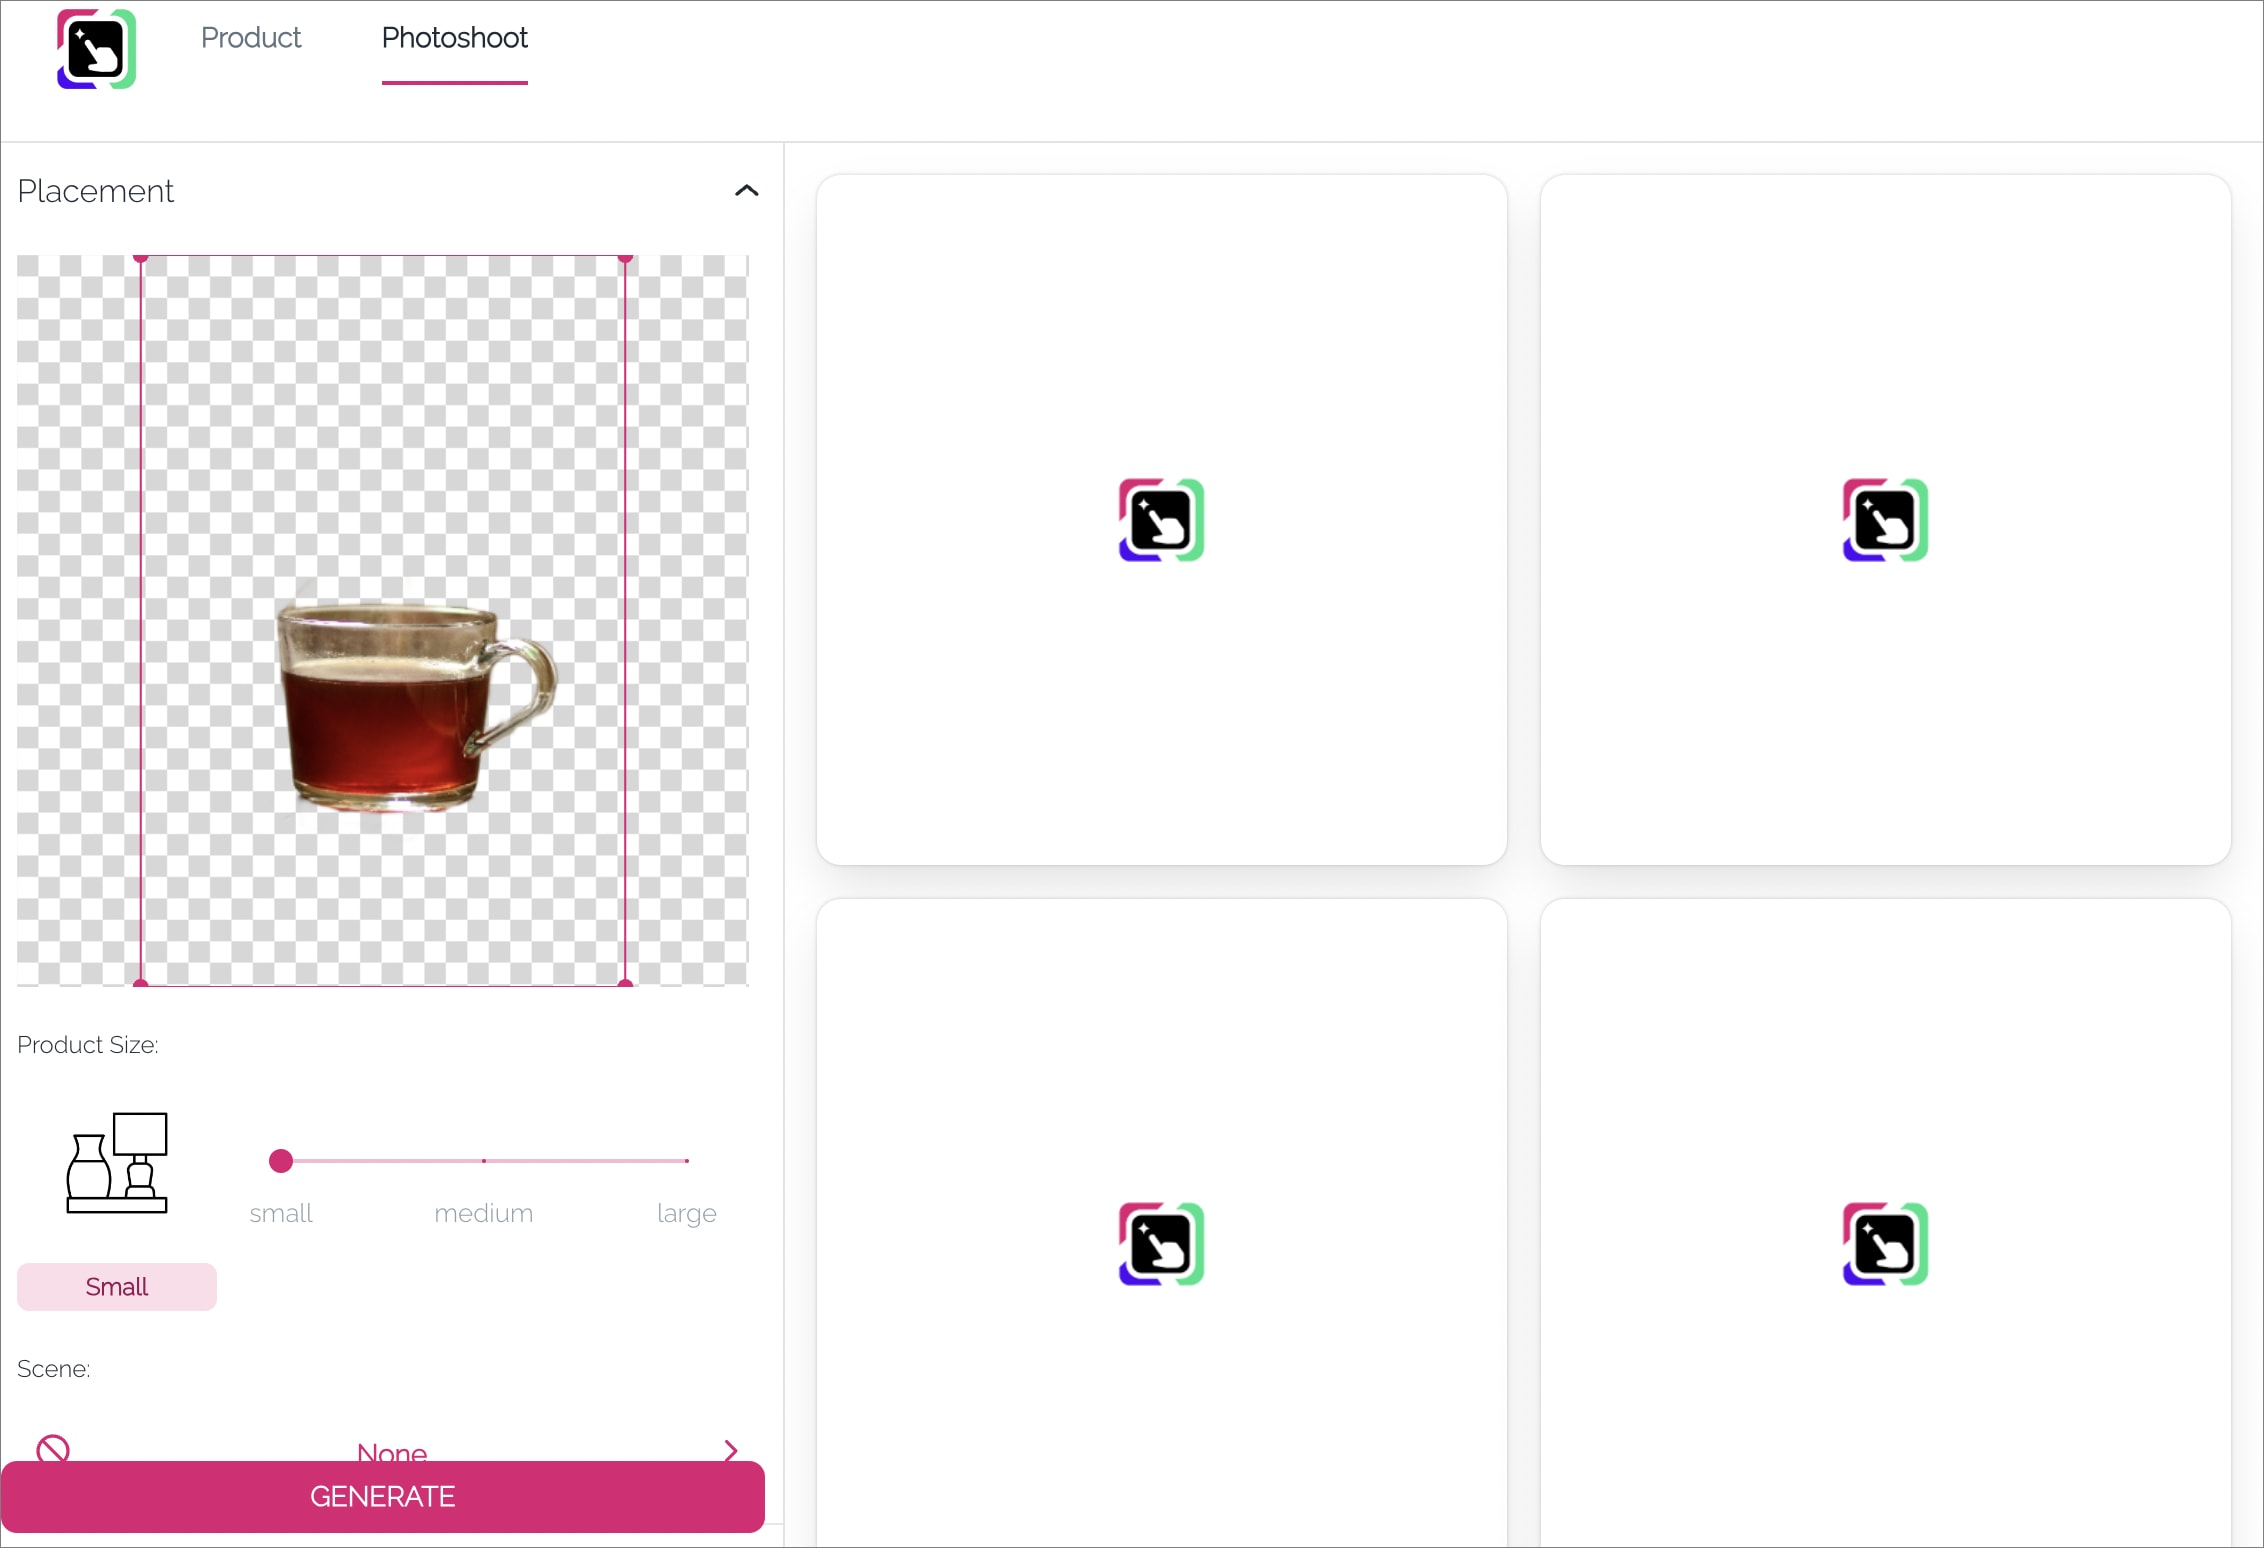Click the slider knob at small
Viewport: 2264px width, 1548px height.
pyautogui.click(x=281, y=1161)
